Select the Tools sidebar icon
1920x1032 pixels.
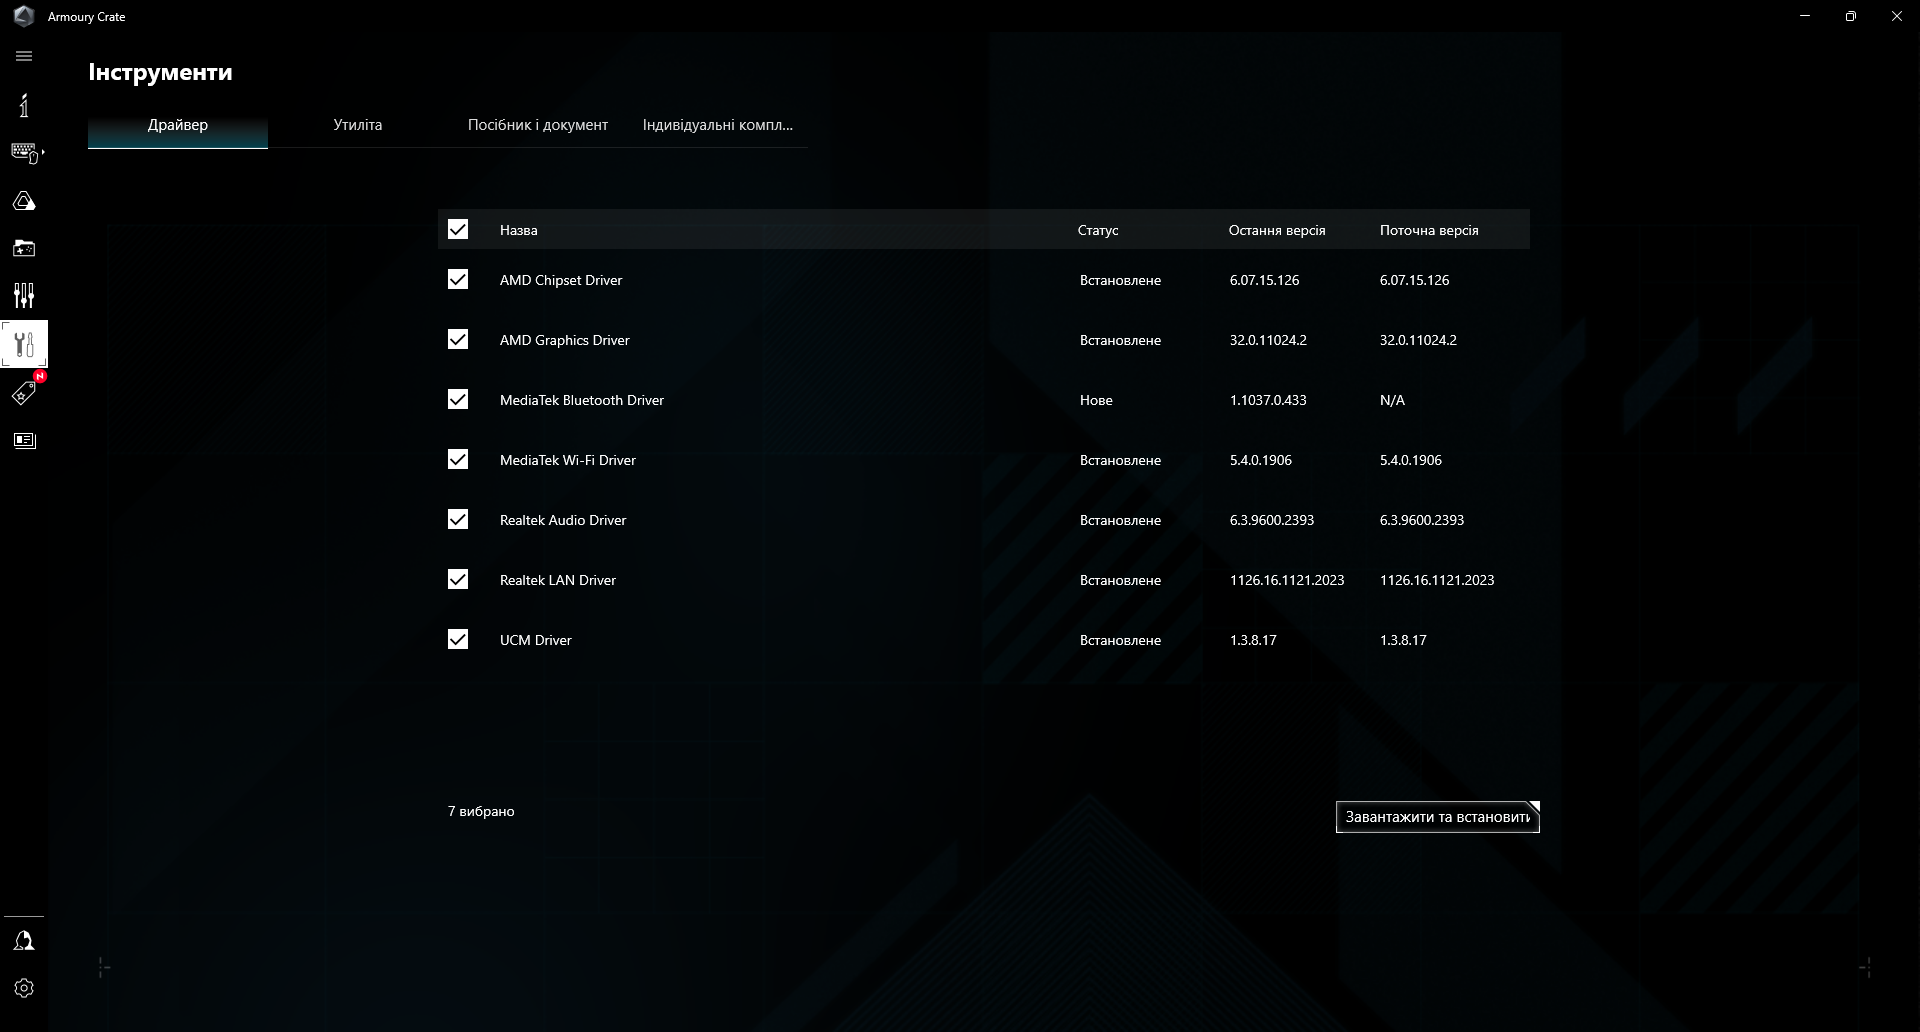(x=24, y=344)
